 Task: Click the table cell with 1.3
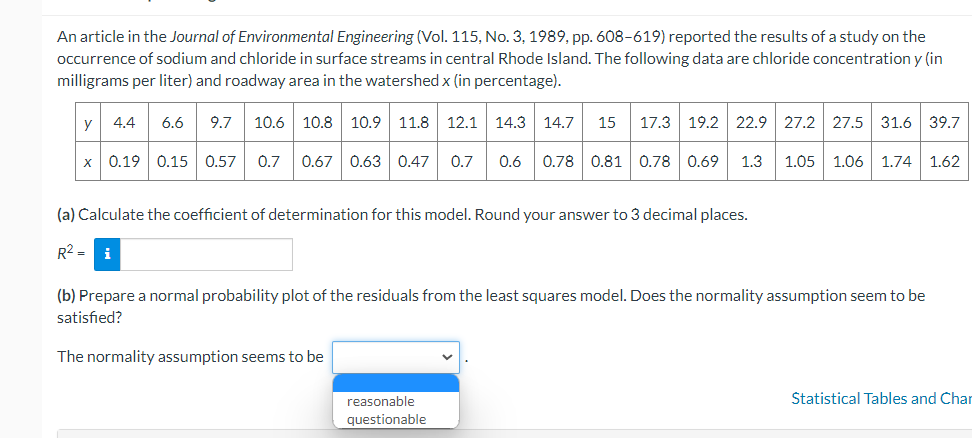tap(751, 160)
